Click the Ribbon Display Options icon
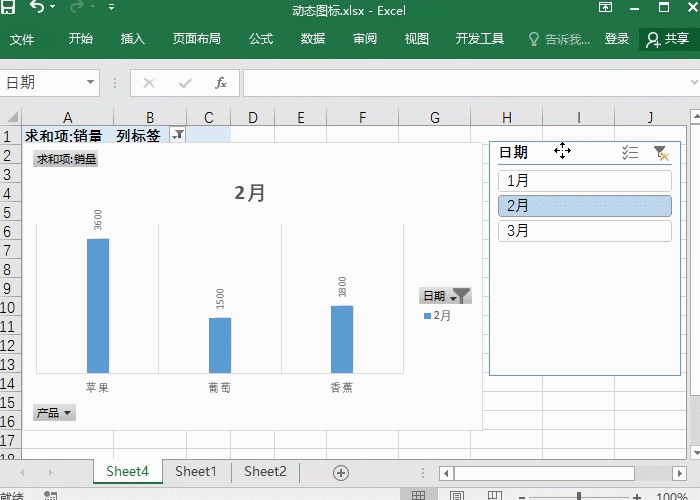Viewport: 700px width, 500px height. coord(605,7)
